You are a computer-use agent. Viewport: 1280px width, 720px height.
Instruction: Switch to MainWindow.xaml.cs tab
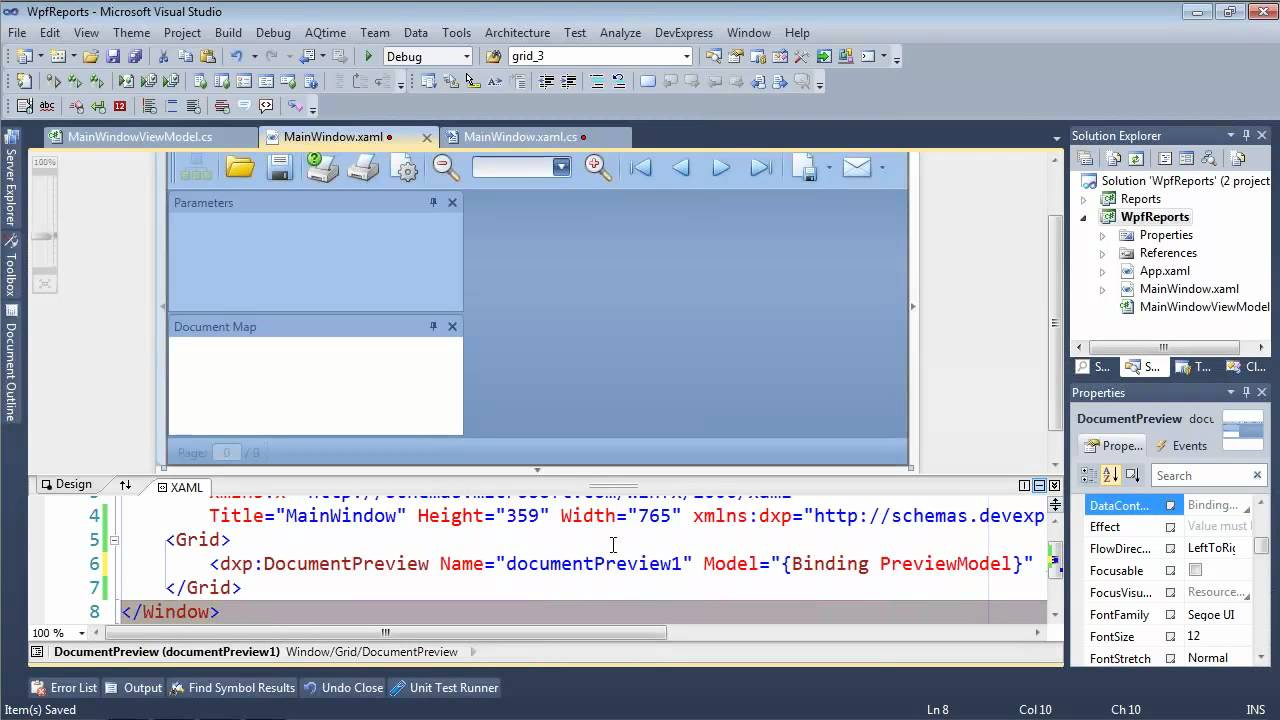point(521,137)
